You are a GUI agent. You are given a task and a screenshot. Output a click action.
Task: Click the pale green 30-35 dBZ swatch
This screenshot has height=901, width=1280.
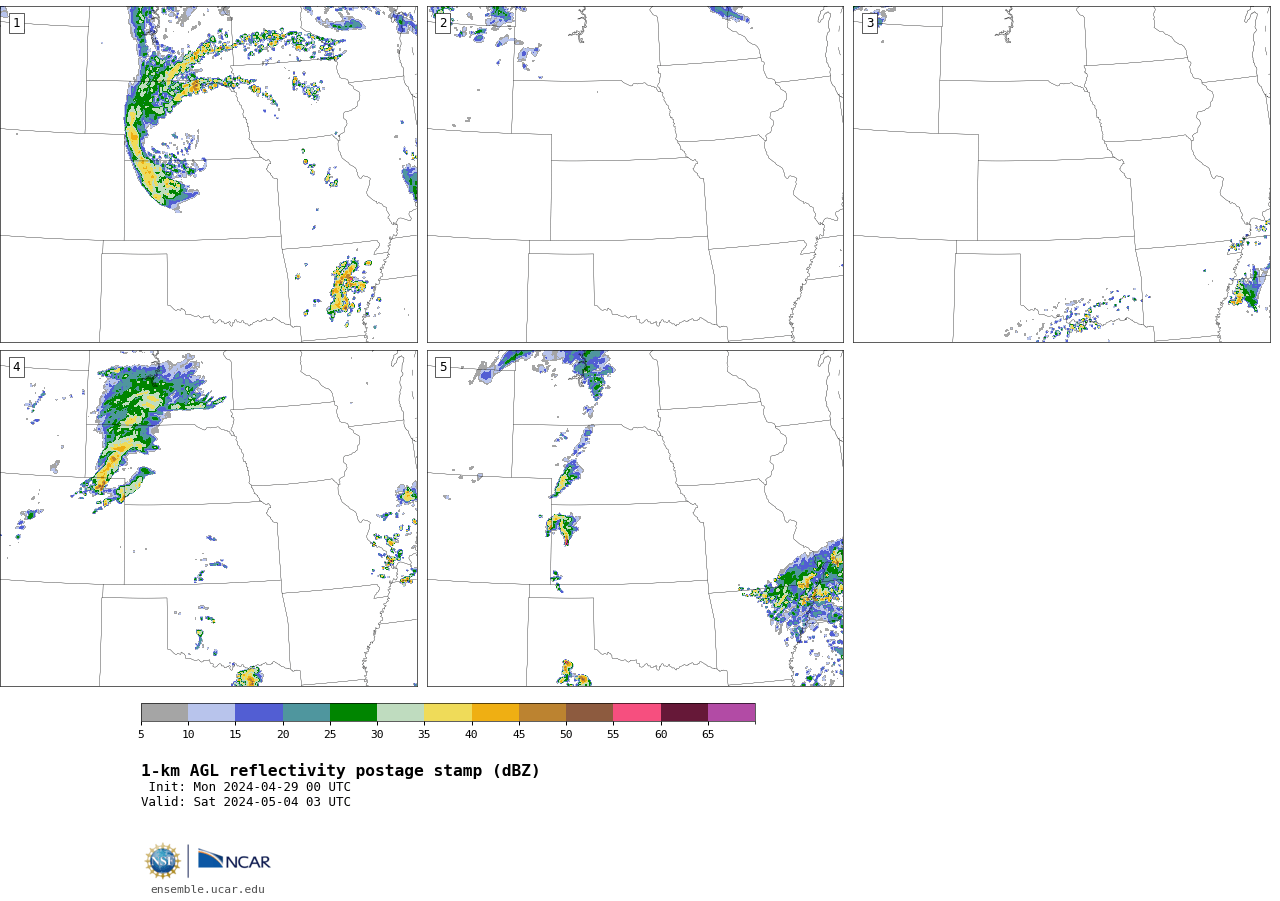click(400, 713)
